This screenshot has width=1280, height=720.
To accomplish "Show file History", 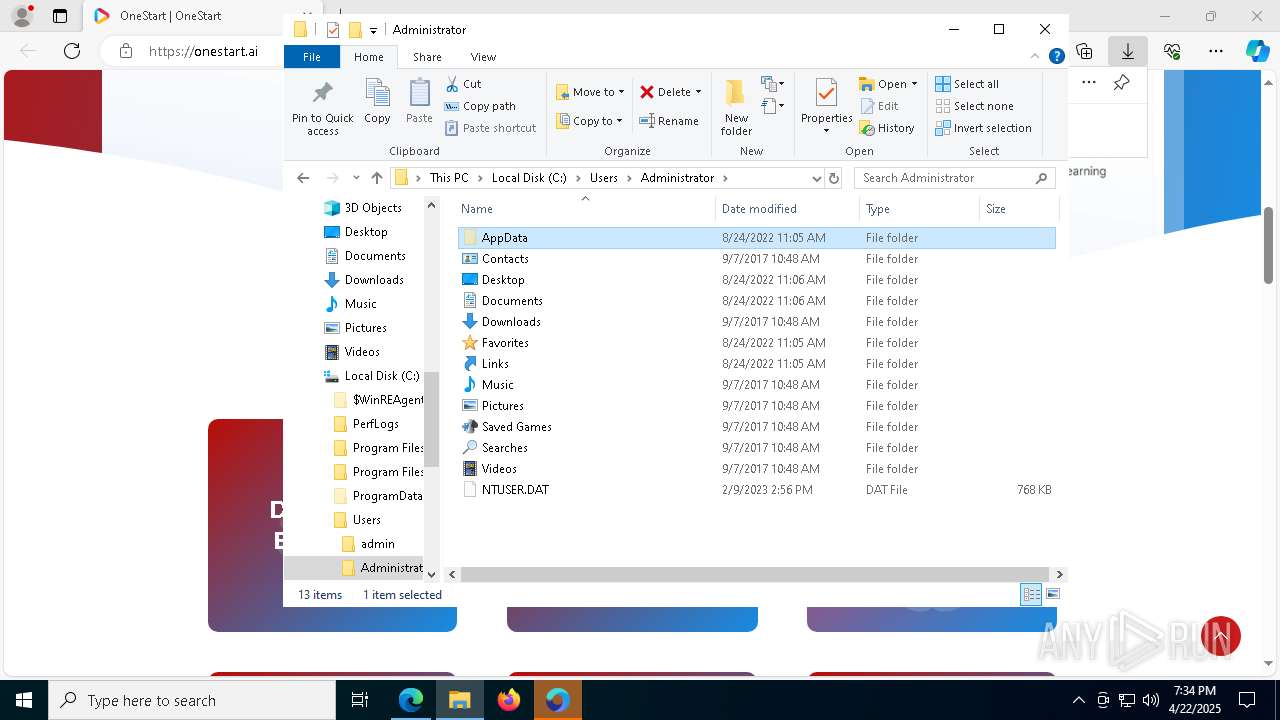I will tap(887, 128).
